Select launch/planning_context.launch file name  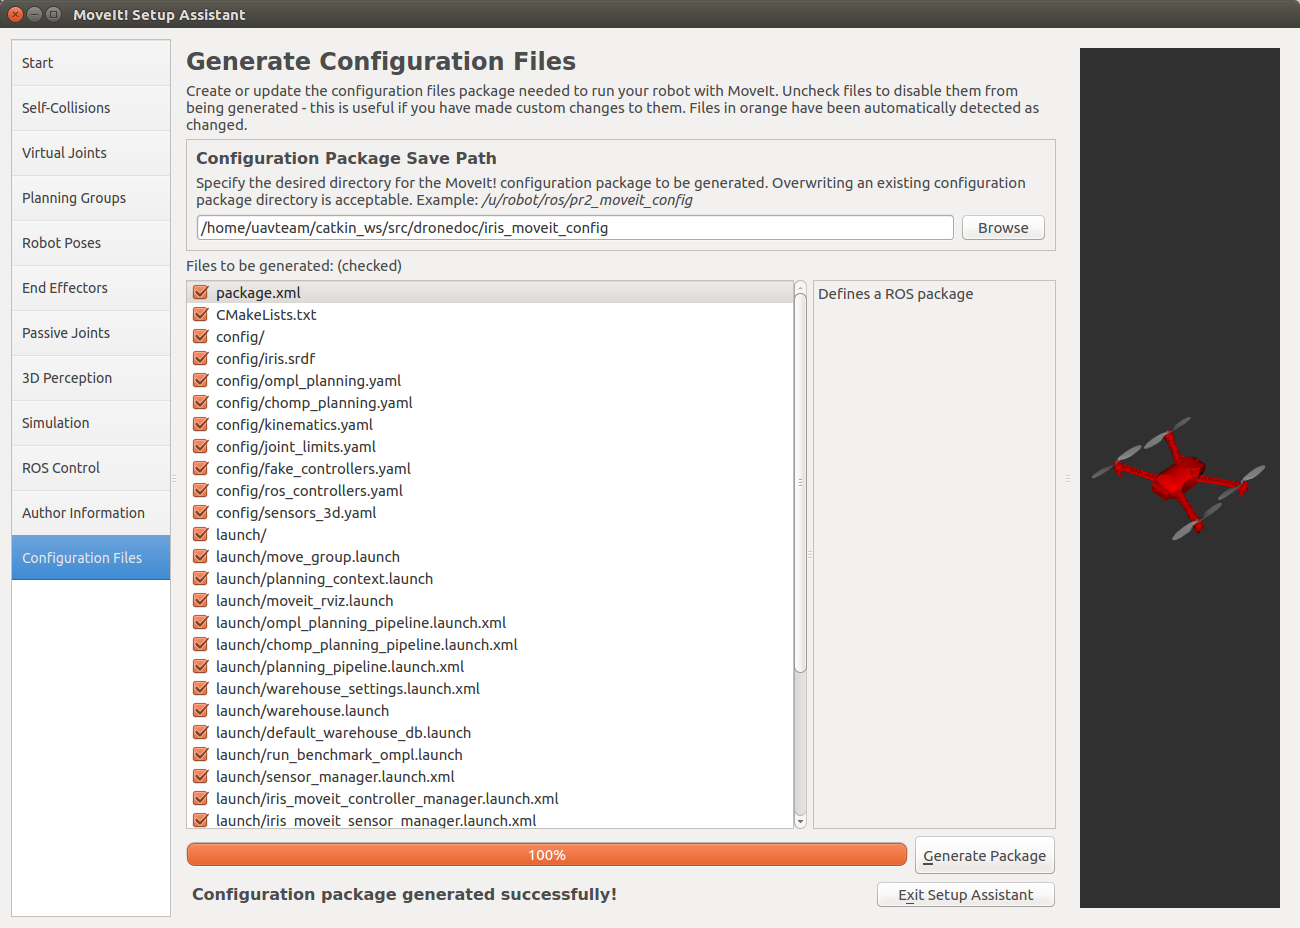tap(324, 579)
